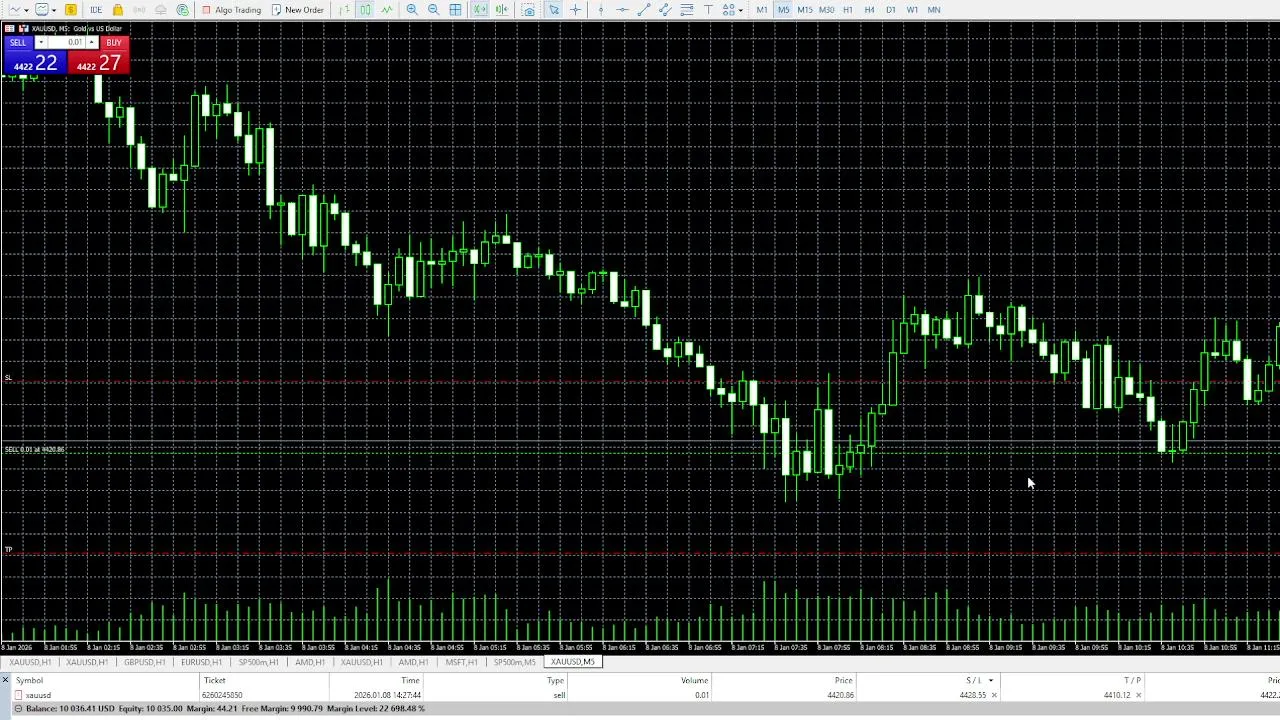The width and height of the screenshot is (1280, 720).
Task: Switch to H1 timeframe in toolbar
Action: click(x=848, y=10)
